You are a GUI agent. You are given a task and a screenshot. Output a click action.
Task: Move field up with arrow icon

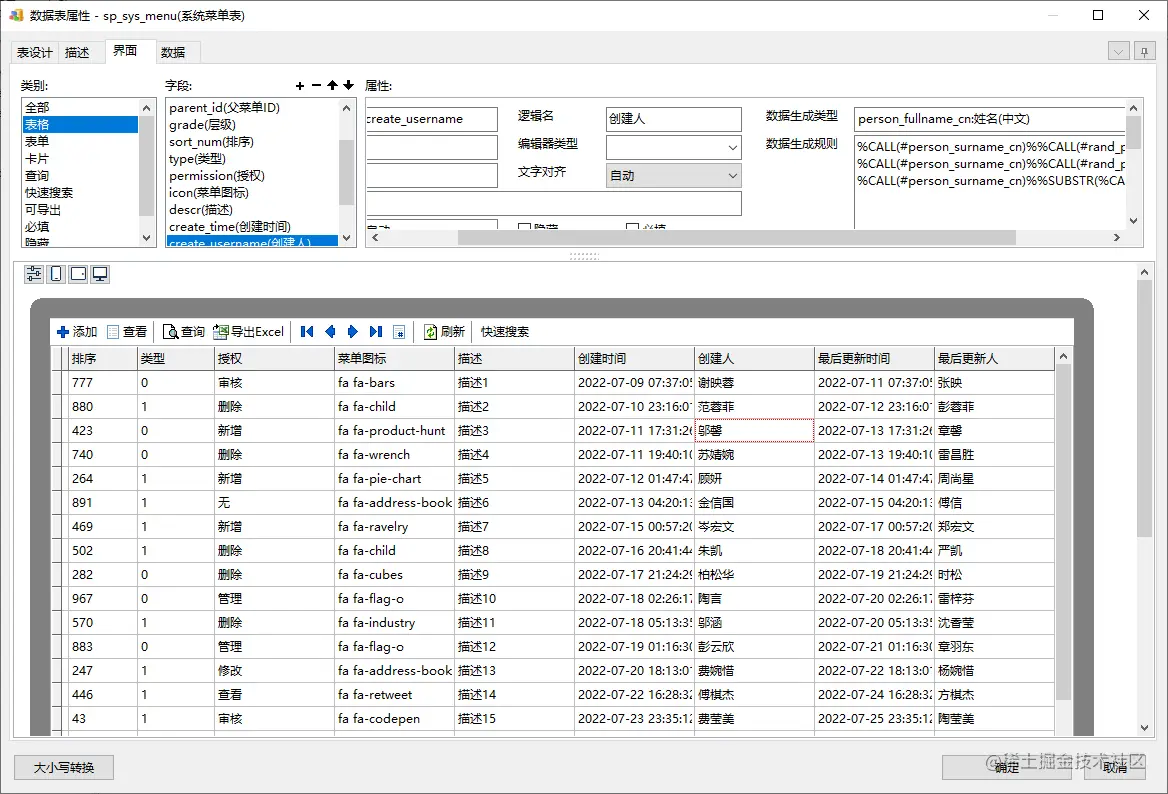click(x=332, y=86)
